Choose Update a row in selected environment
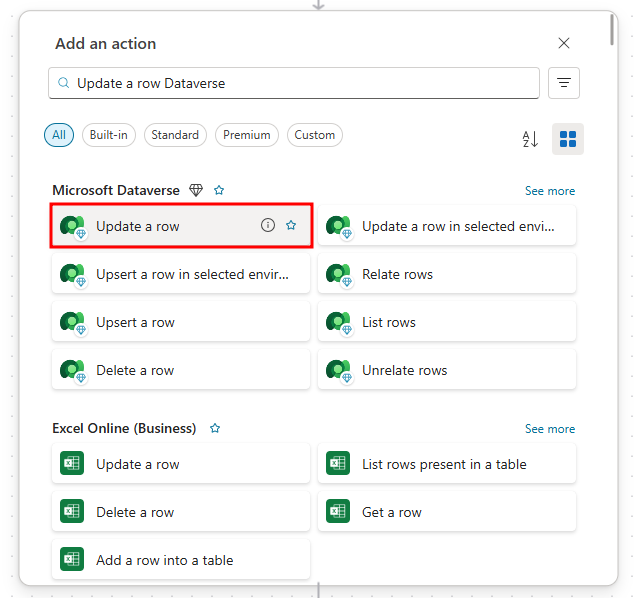The height and width of the screenshot is (598, 639). [447, 225]
